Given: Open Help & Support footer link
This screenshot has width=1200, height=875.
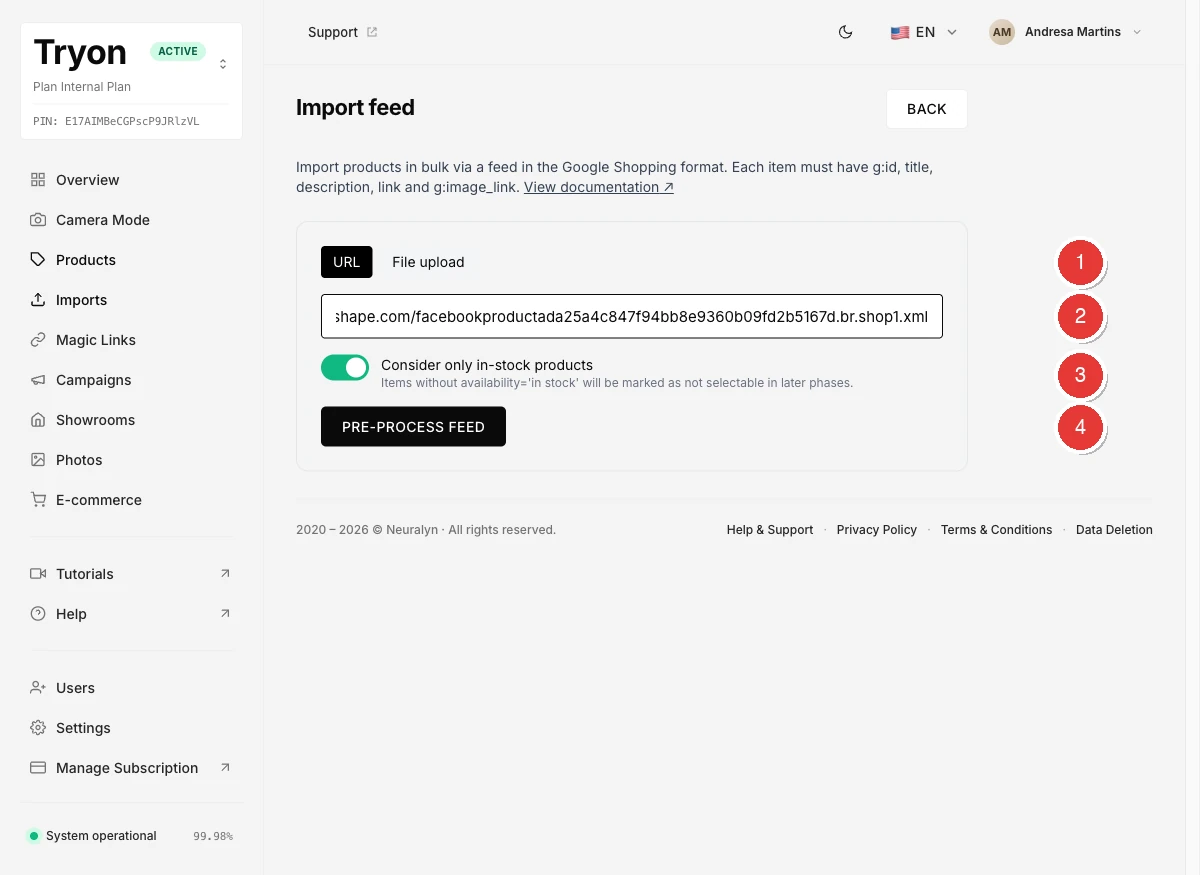Looking at the screenshot, I should (770, 530).
